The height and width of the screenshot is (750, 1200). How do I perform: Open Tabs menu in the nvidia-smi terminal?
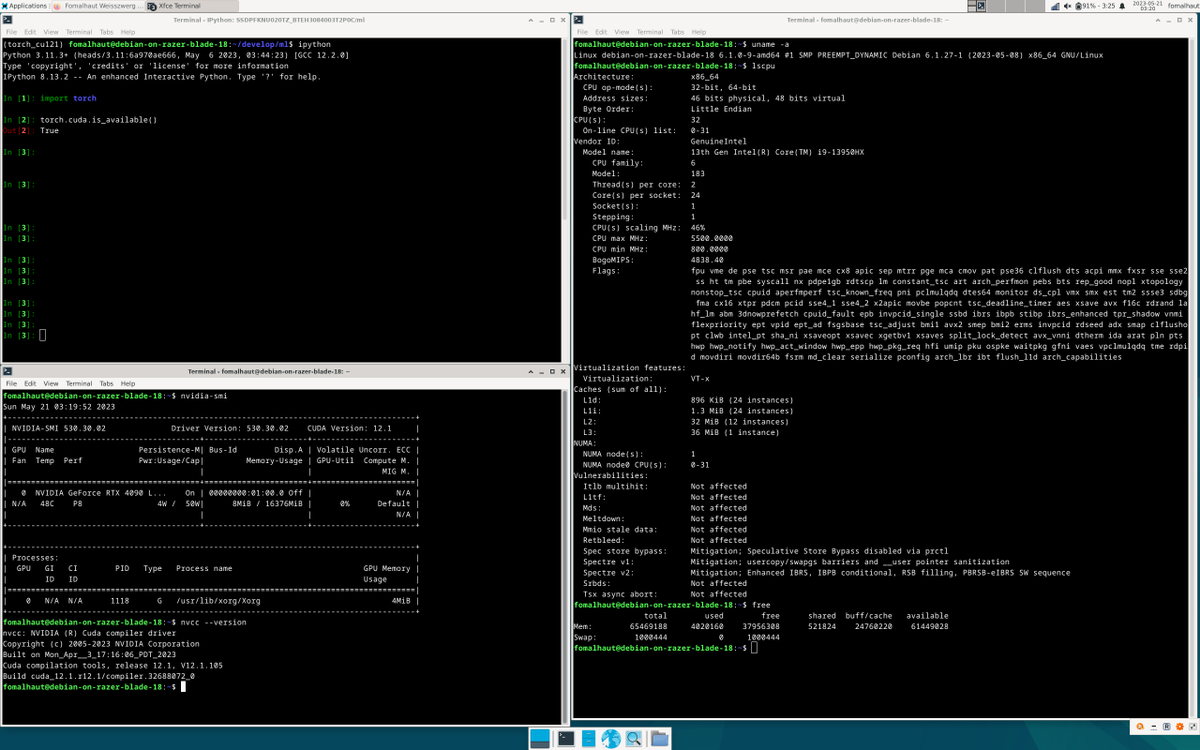point(107,384)
